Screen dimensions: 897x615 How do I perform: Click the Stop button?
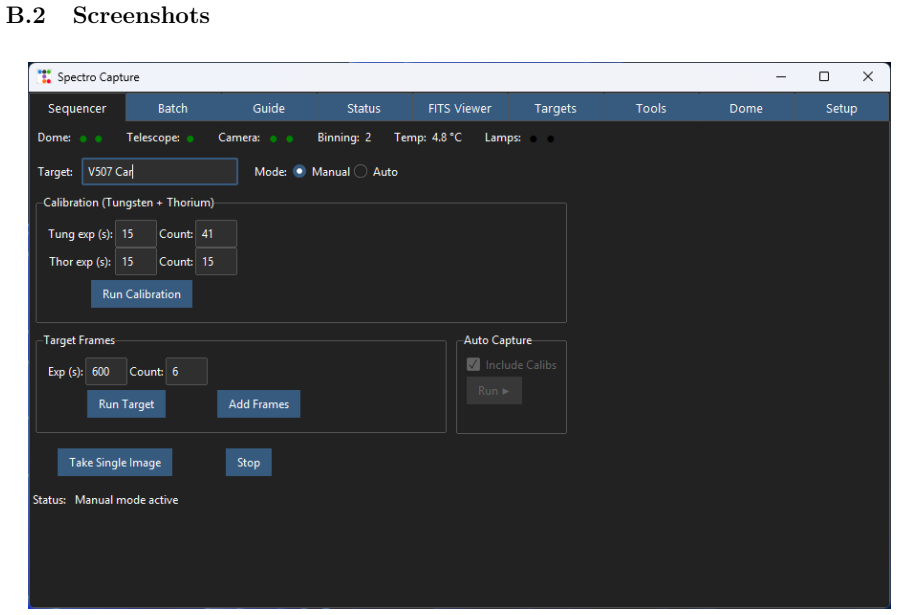click(x=248, y=462)
